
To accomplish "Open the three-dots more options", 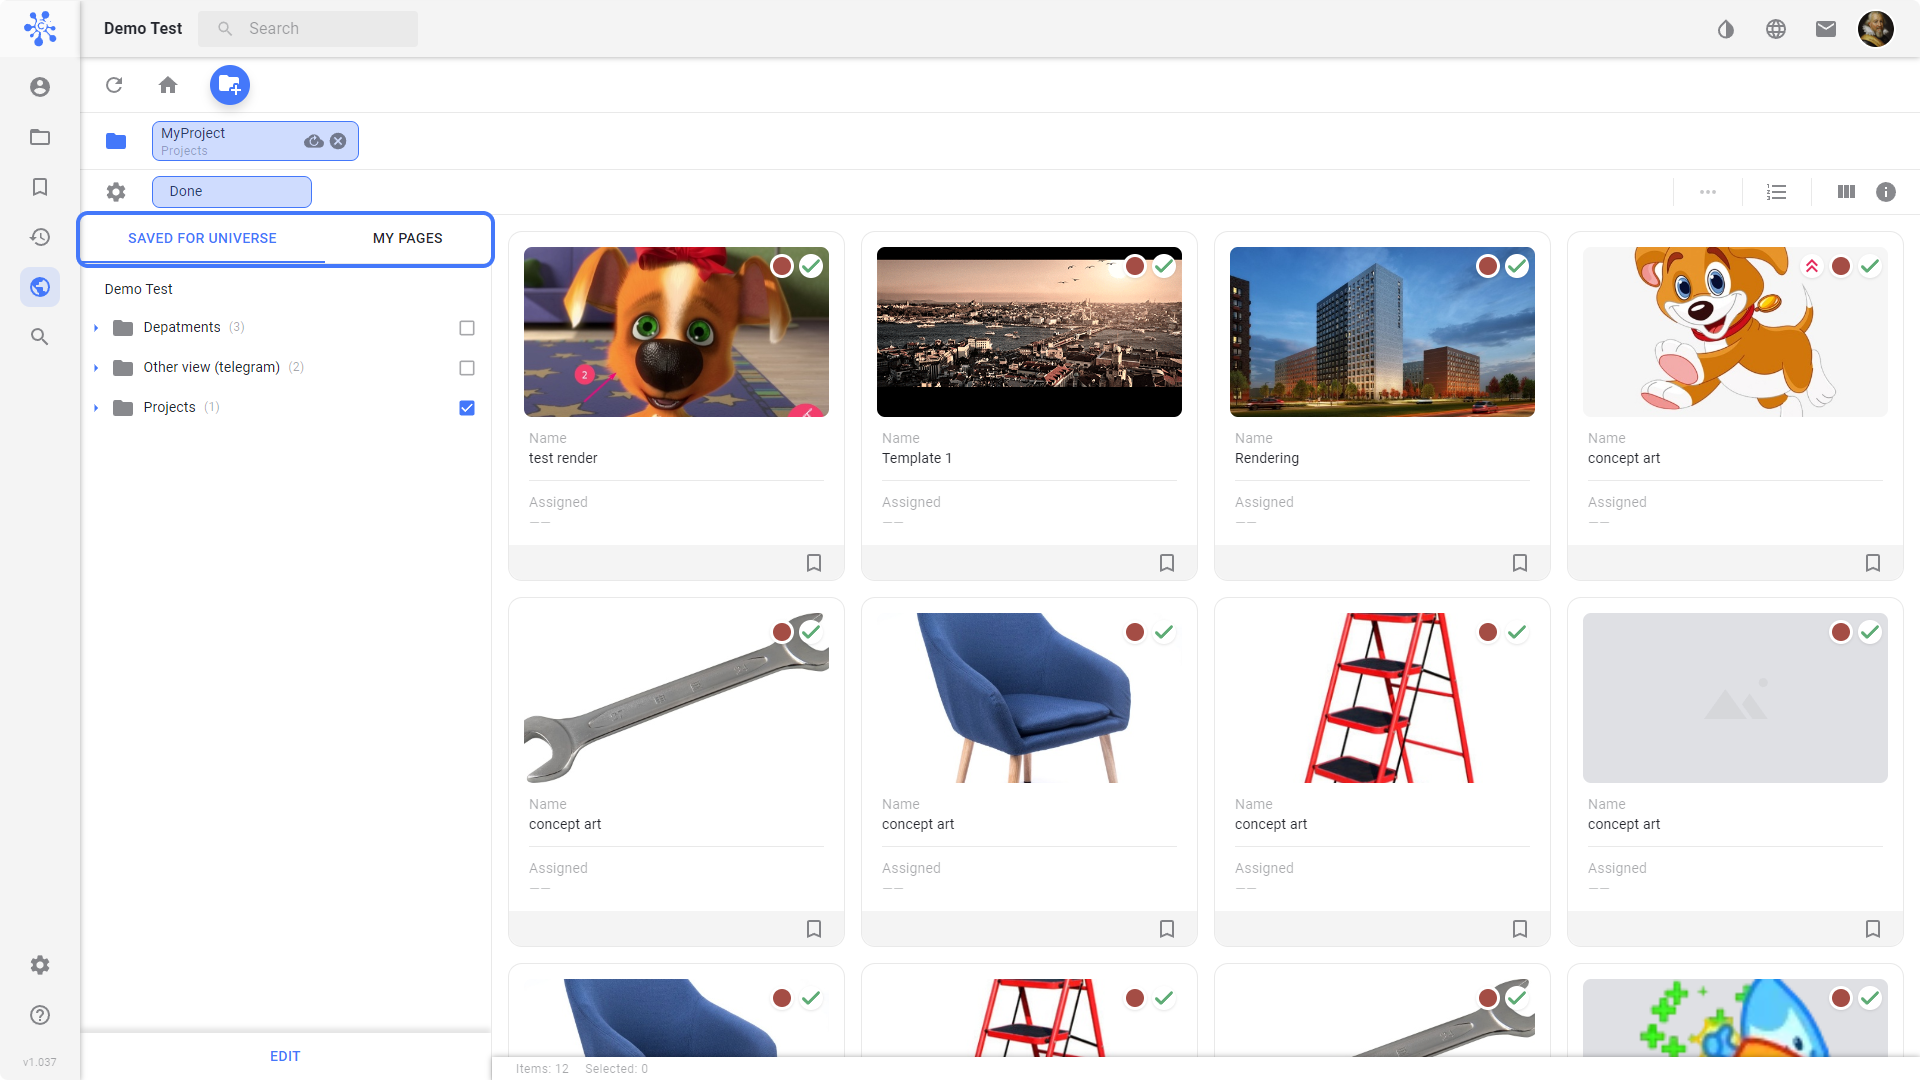I will tap(1708, 192).
